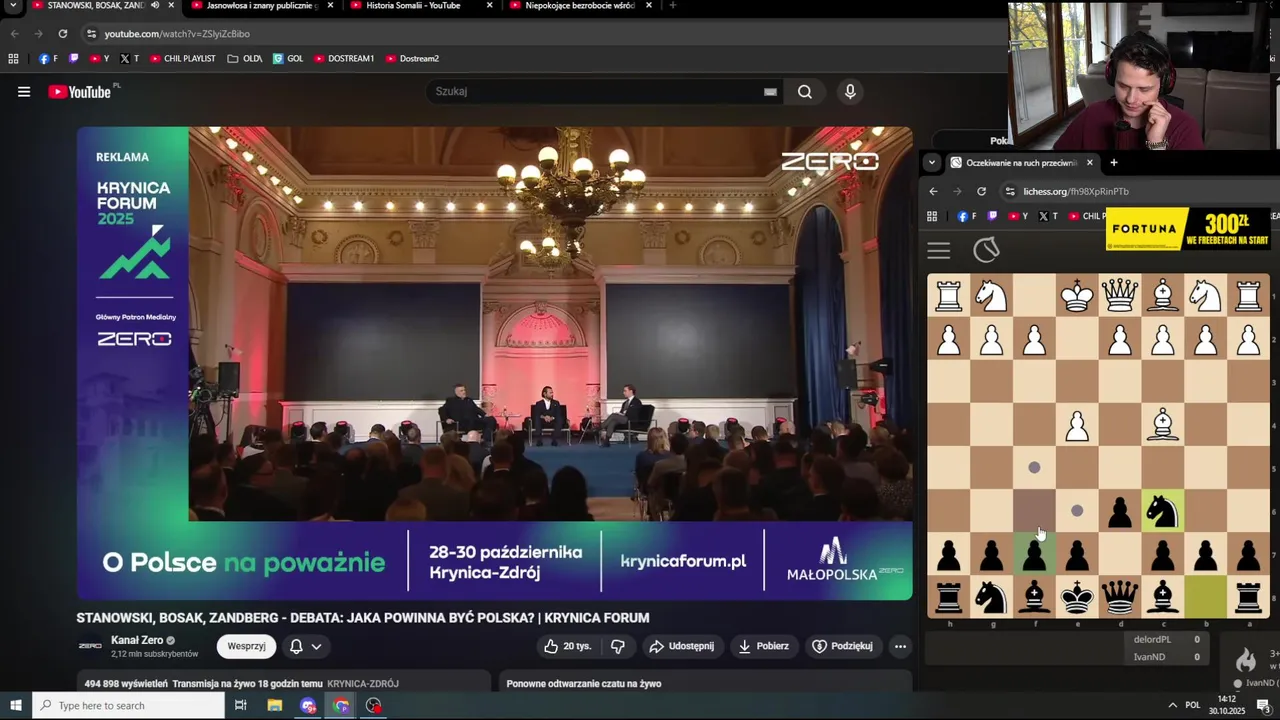The image size is (1280, 720).
Task: Click the lichess horse logo
Action: [x=986, y=250]
